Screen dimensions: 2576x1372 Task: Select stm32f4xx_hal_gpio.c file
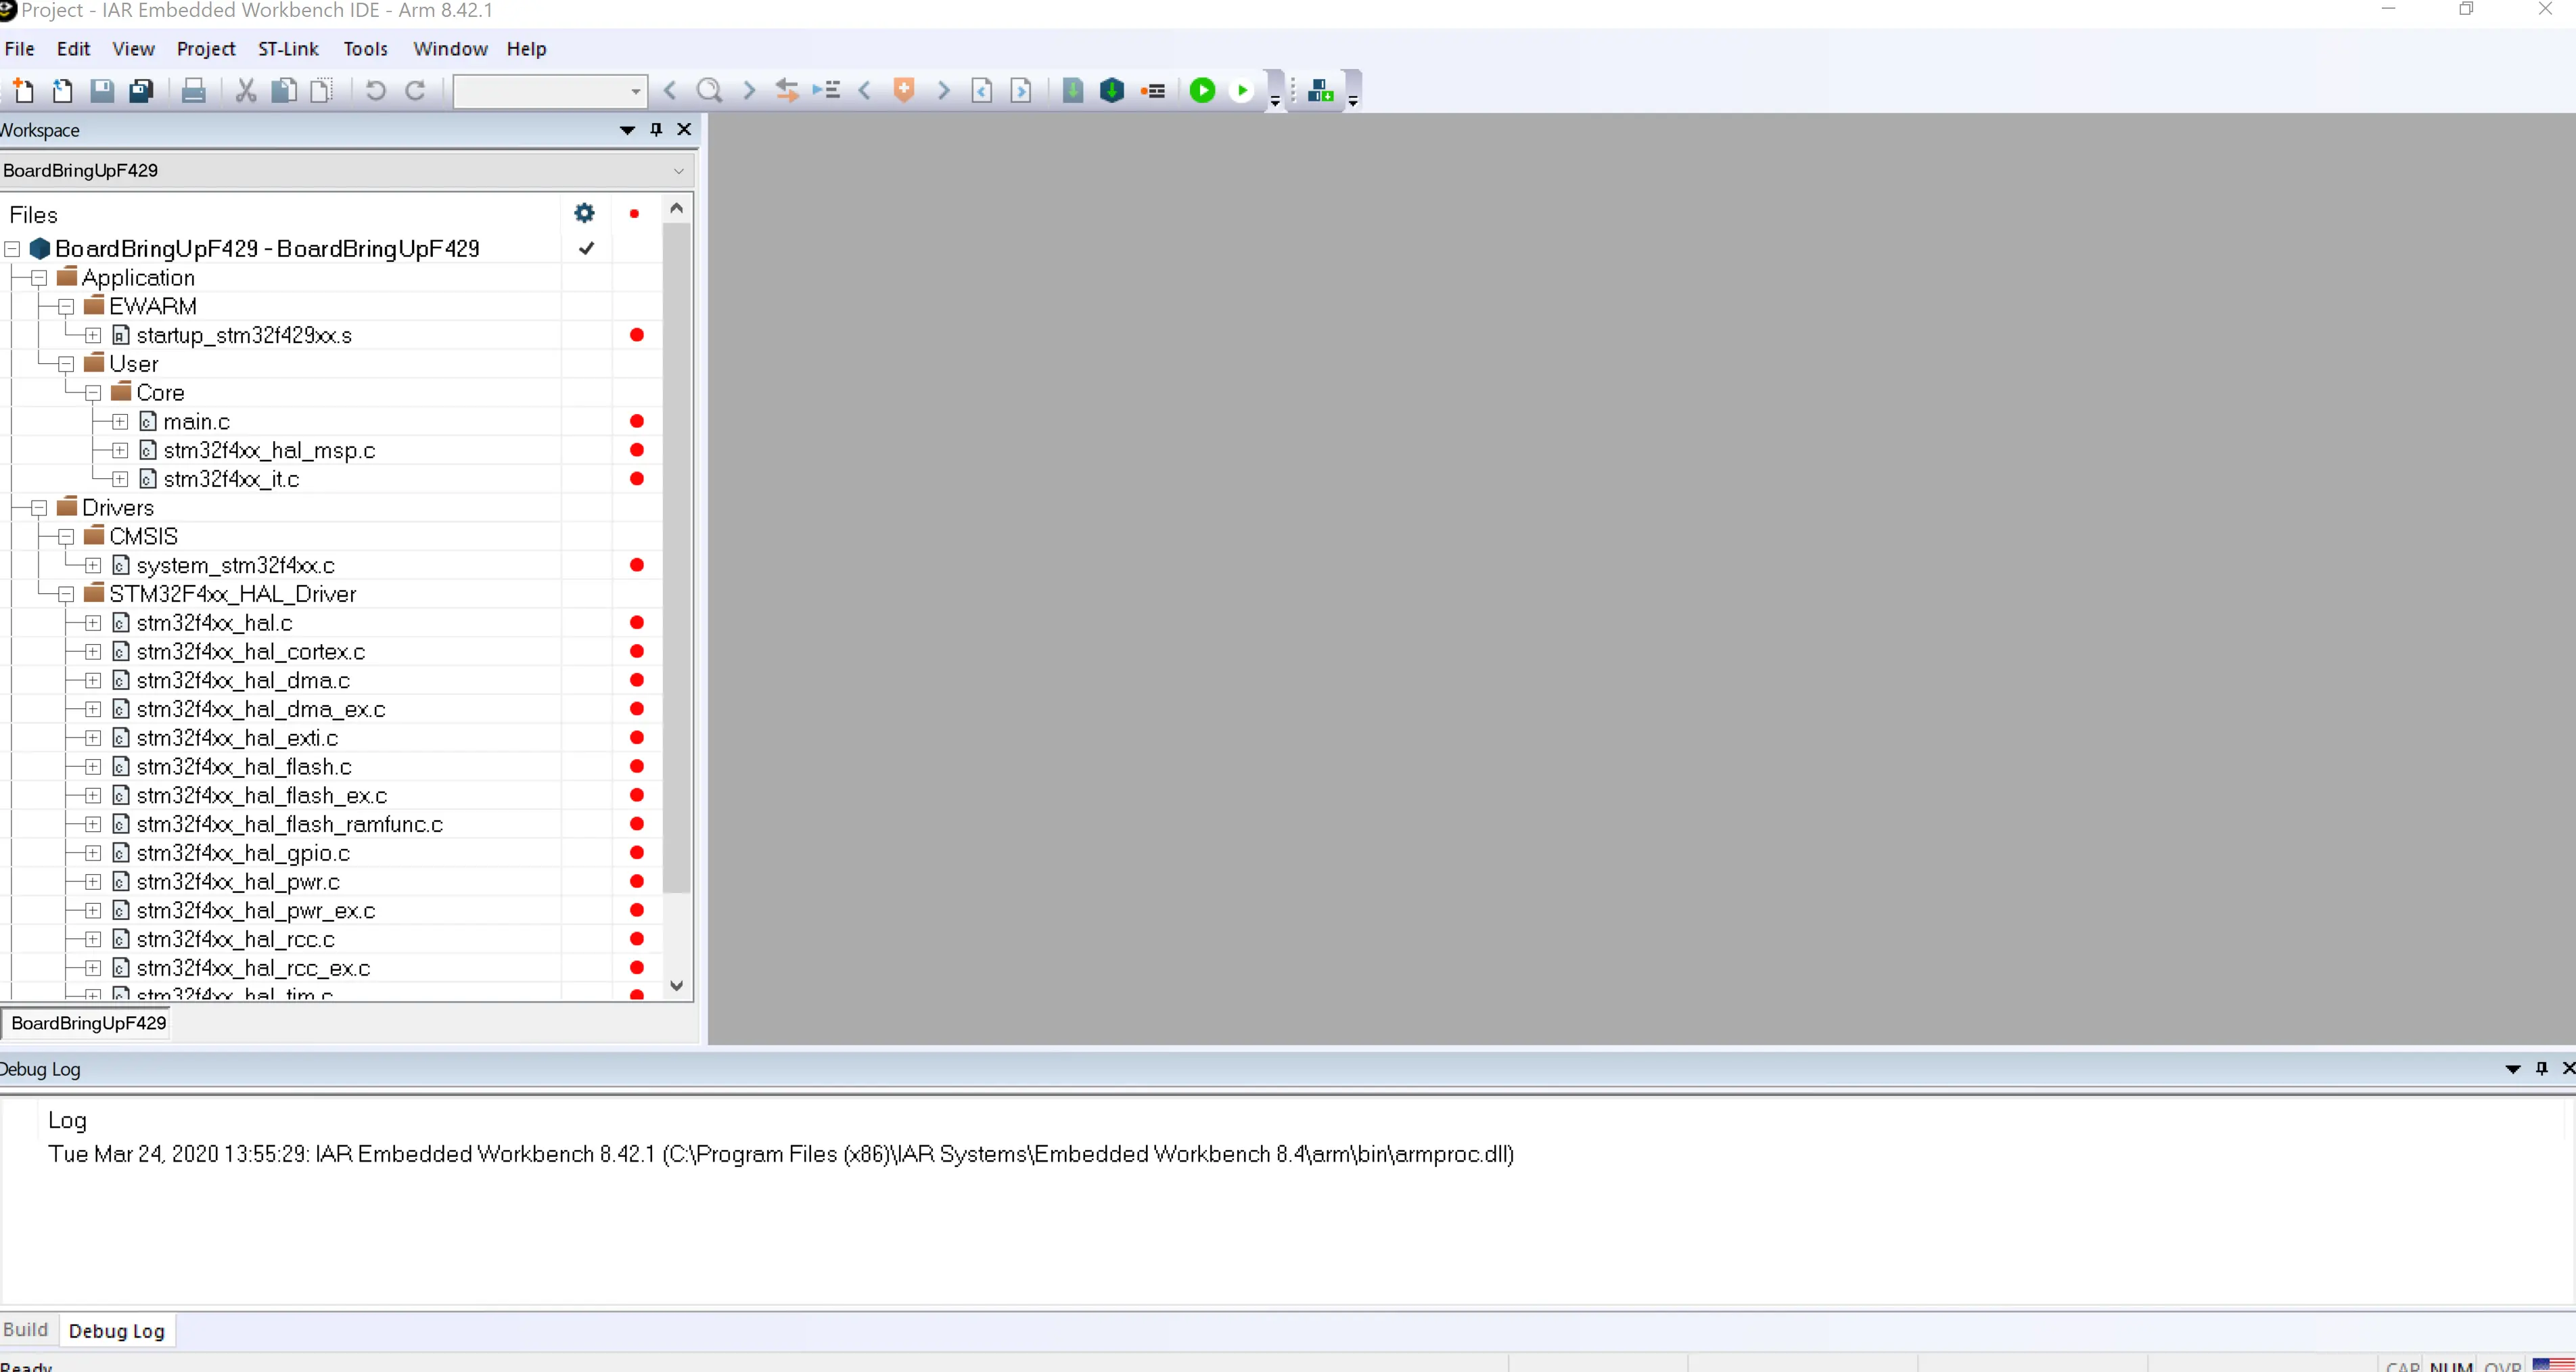pyautogui.click(x=243, y=853)
